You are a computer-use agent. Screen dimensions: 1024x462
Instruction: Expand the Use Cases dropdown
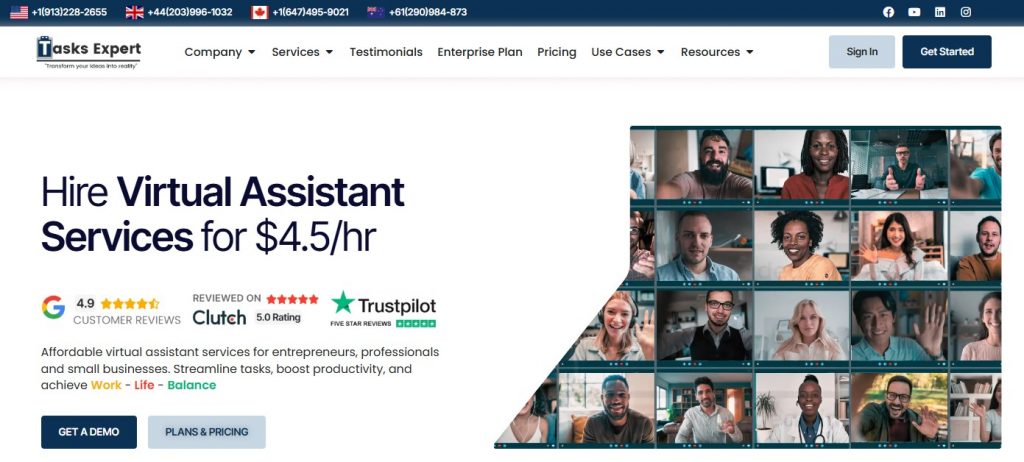tap(628, 52)
